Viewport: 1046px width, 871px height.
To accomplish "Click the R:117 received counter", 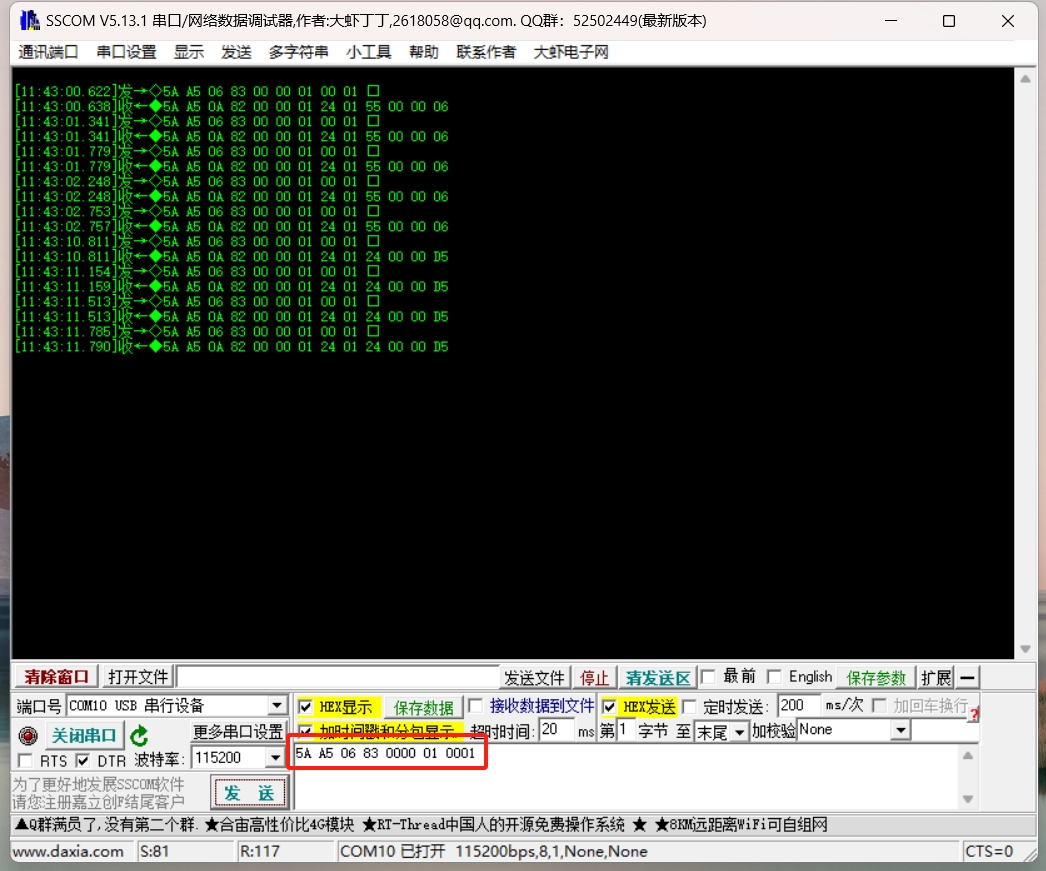I will (x=259, y=852).
